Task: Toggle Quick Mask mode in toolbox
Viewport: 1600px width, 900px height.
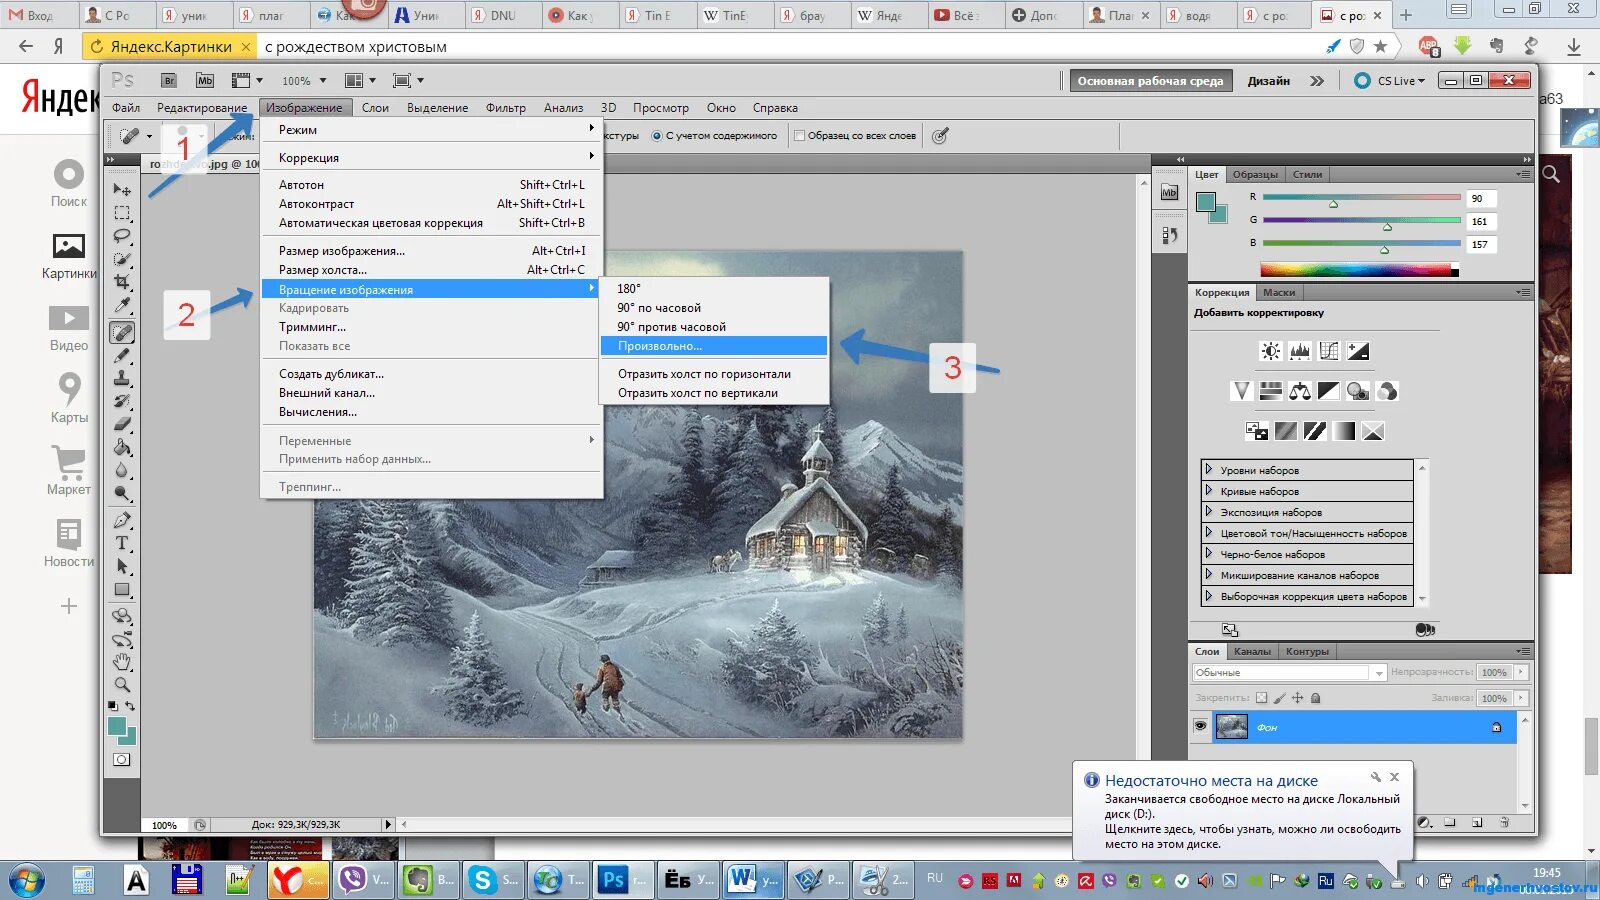Action: click(x=122, y=760)
